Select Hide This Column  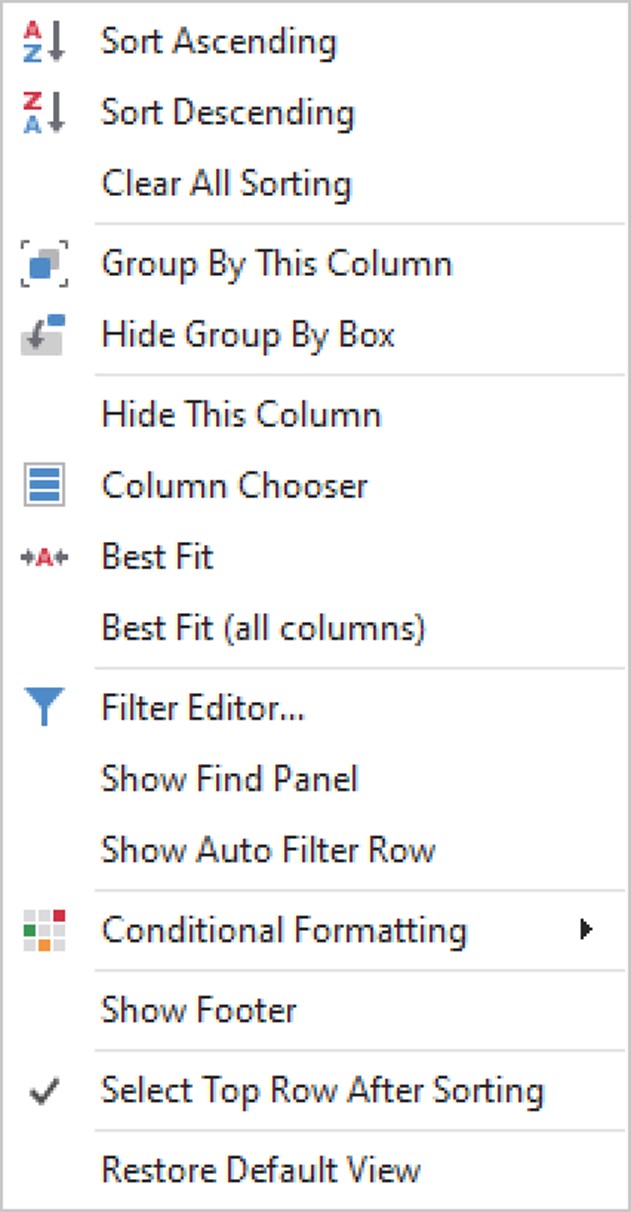pos(241,415)
